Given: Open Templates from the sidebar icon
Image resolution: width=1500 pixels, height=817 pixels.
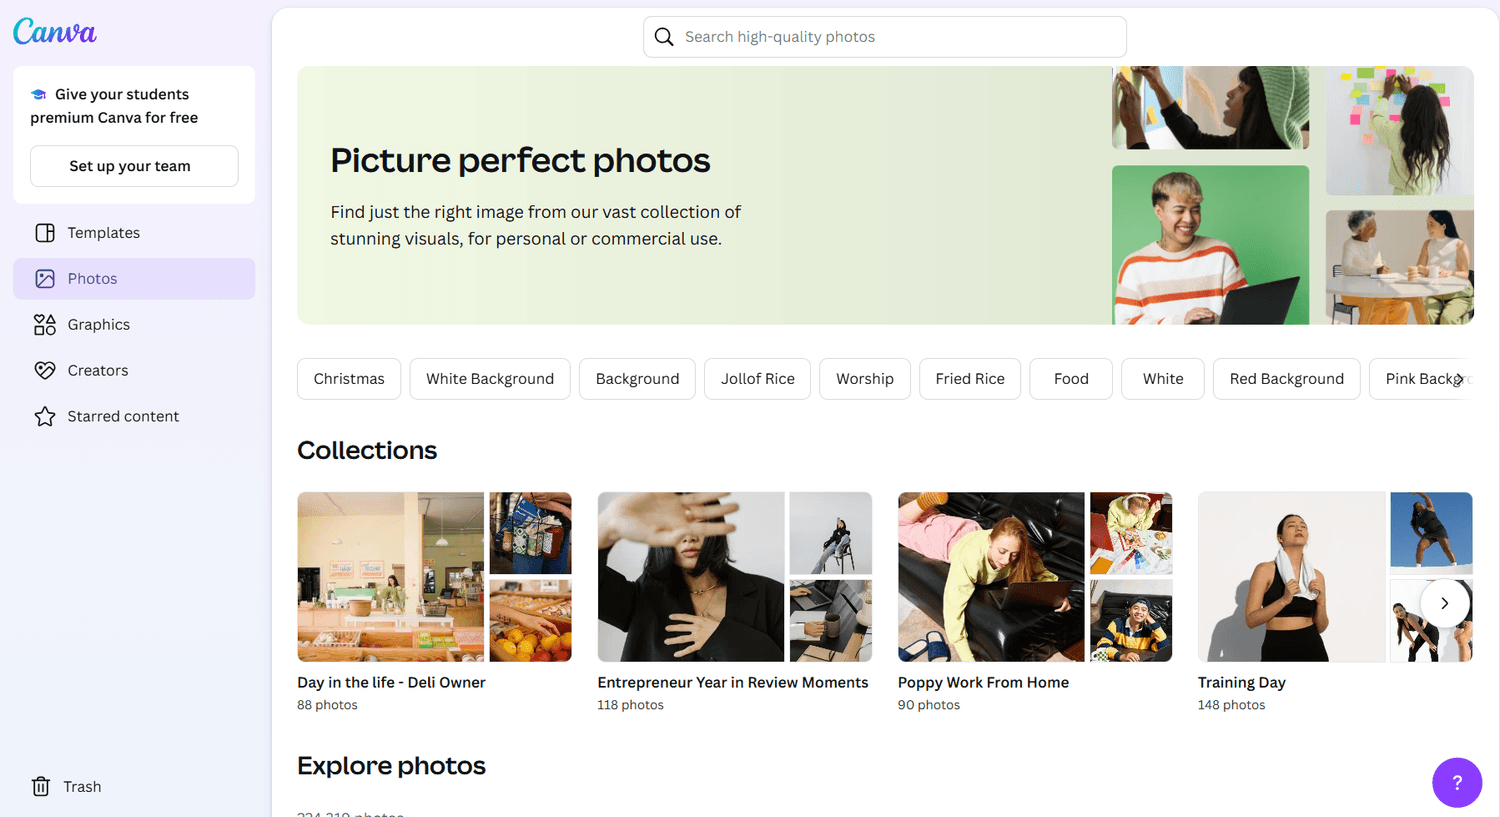Looking at the screenshot, I should click(x=45, y=233).
